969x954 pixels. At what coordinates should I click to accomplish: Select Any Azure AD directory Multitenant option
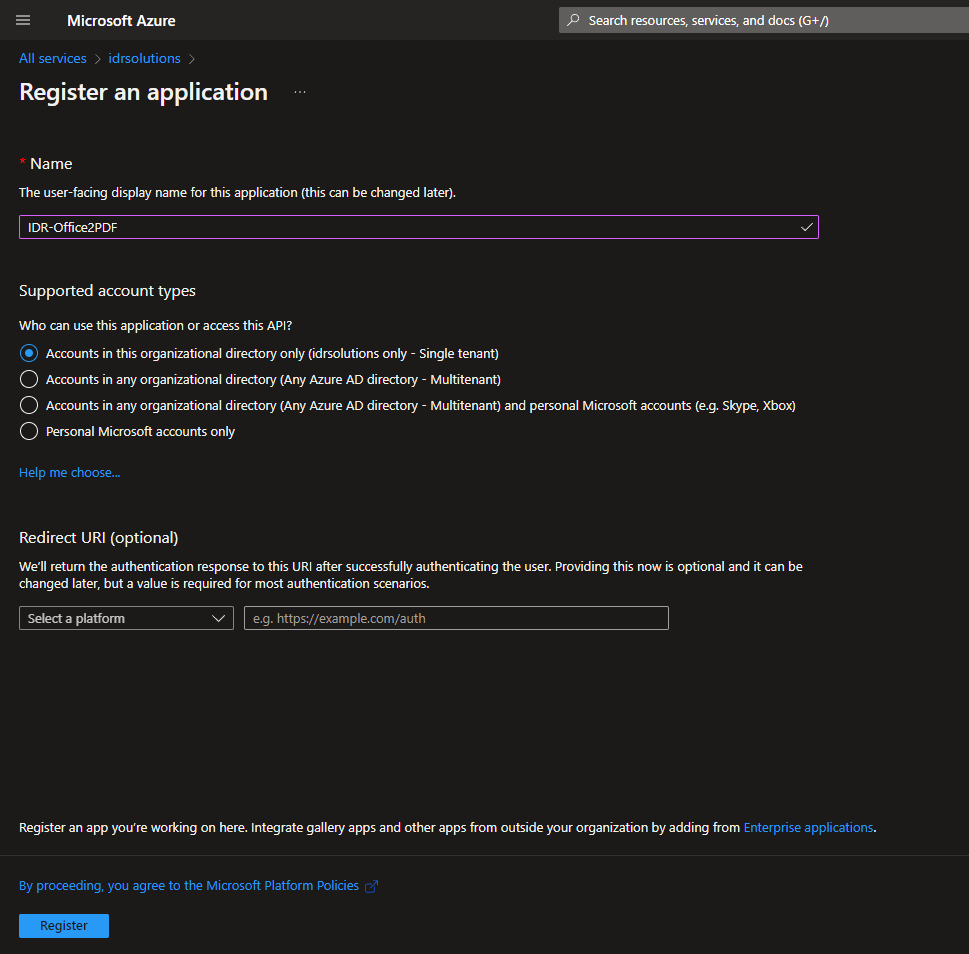click(29, 379)
